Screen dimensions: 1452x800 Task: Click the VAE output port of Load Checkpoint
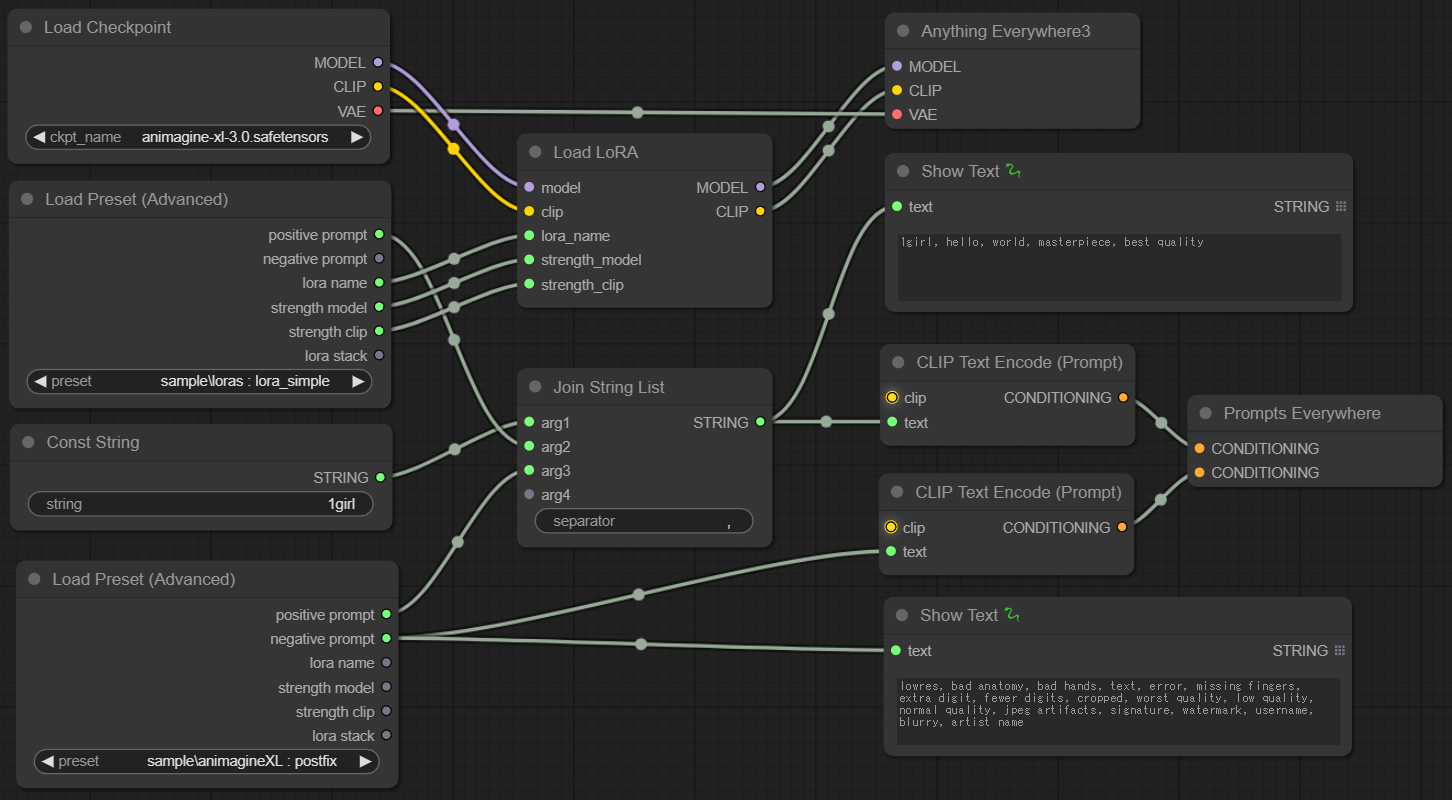click(378, 111)
